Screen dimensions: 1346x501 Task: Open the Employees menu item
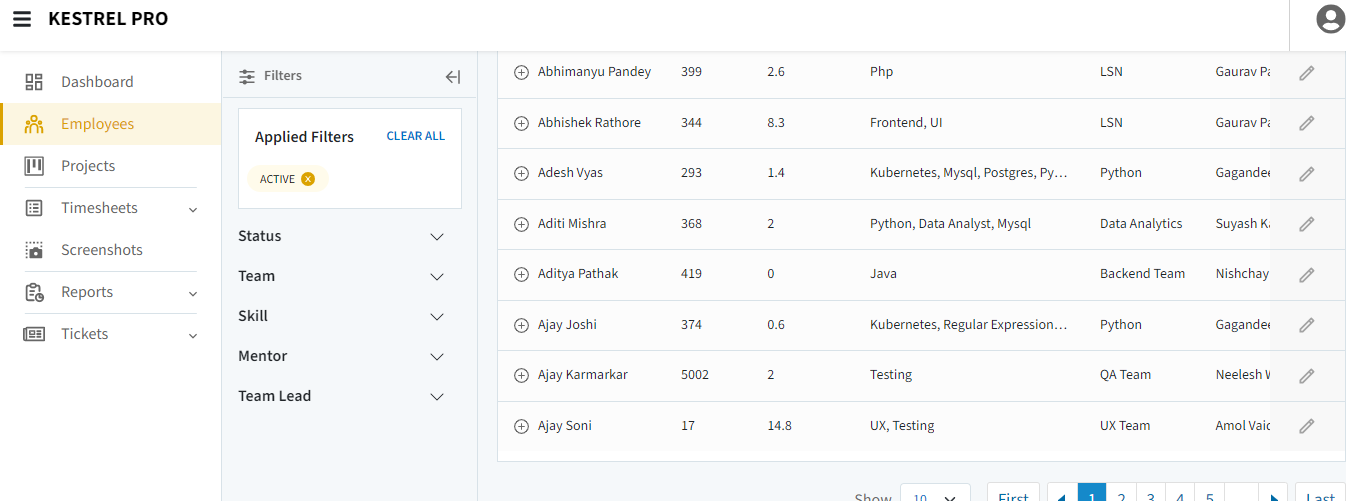97,124
